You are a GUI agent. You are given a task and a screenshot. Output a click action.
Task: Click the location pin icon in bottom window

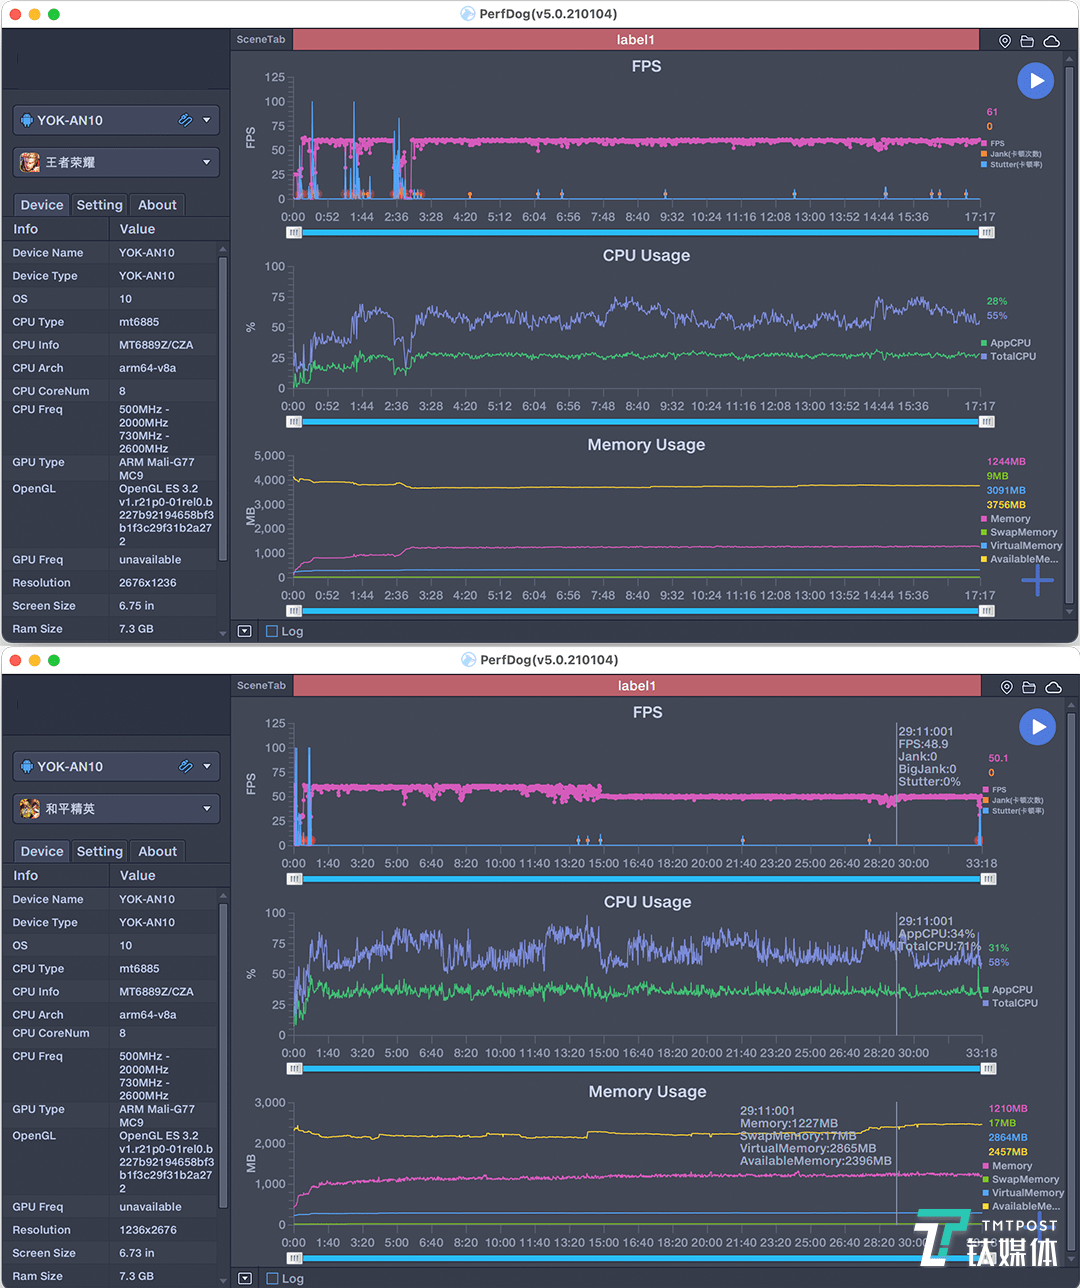(x=1006, y=687)
